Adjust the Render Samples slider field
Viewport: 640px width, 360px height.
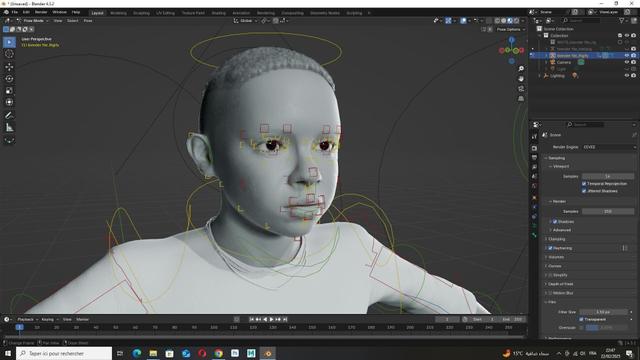[x=608, y=211]
